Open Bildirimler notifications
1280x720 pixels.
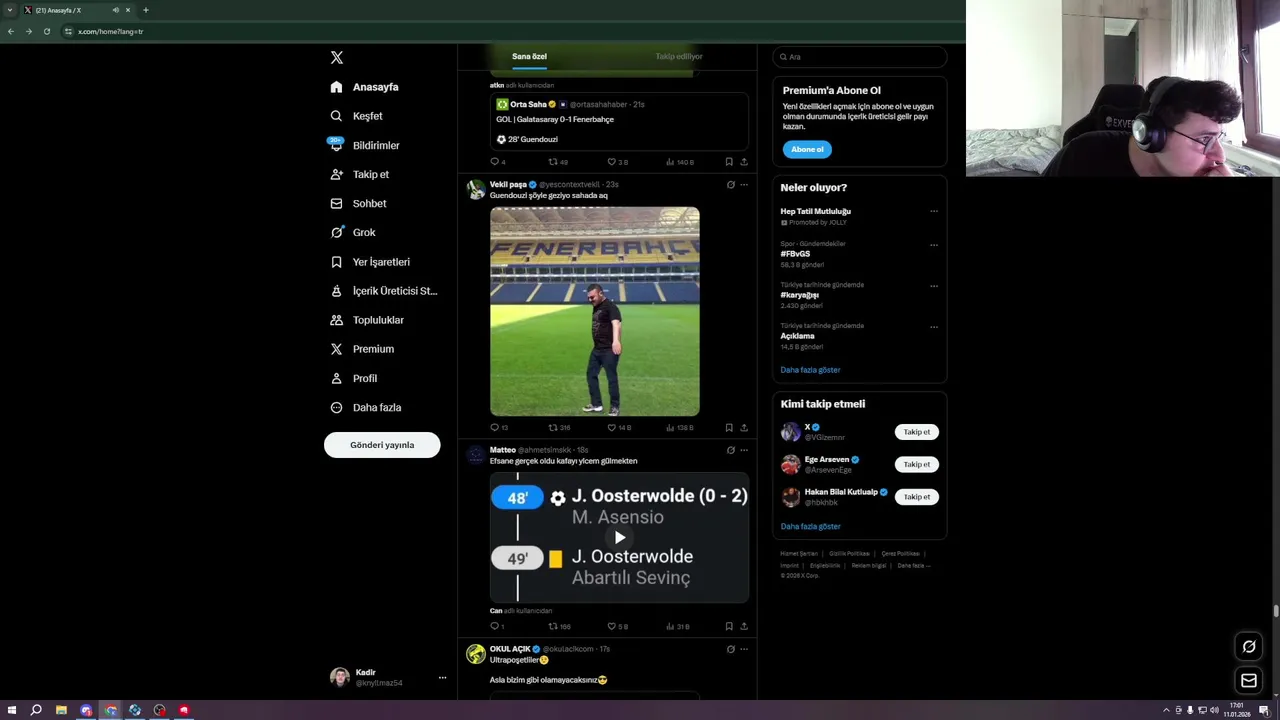click(365, 145)
